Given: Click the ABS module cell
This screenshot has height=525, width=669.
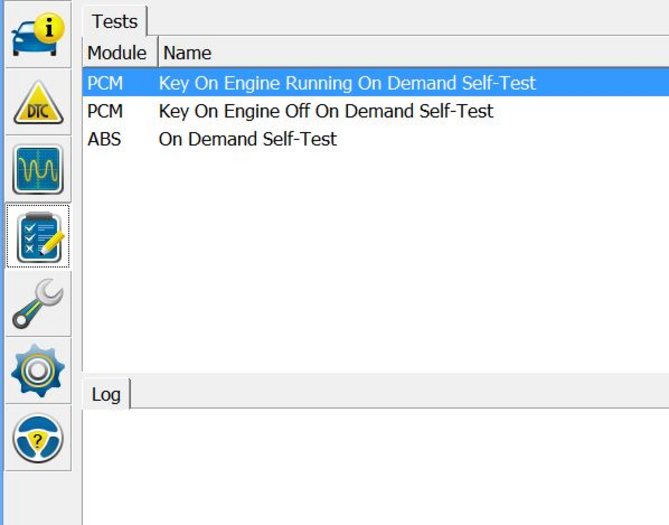Looking at the screenshot, I should (104, 139).
